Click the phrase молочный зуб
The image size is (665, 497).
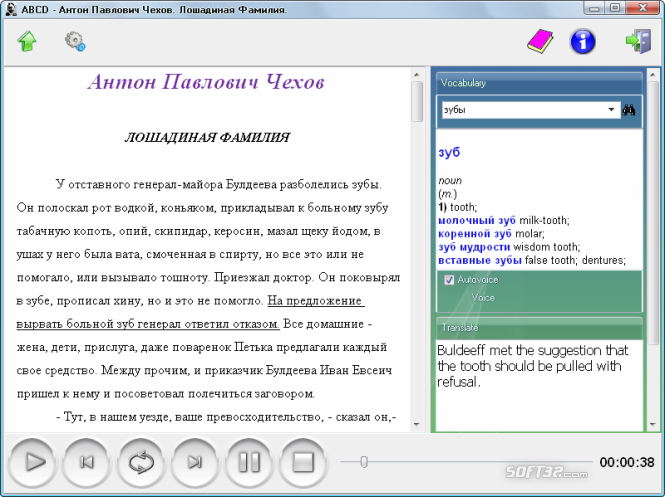(477, 221)
